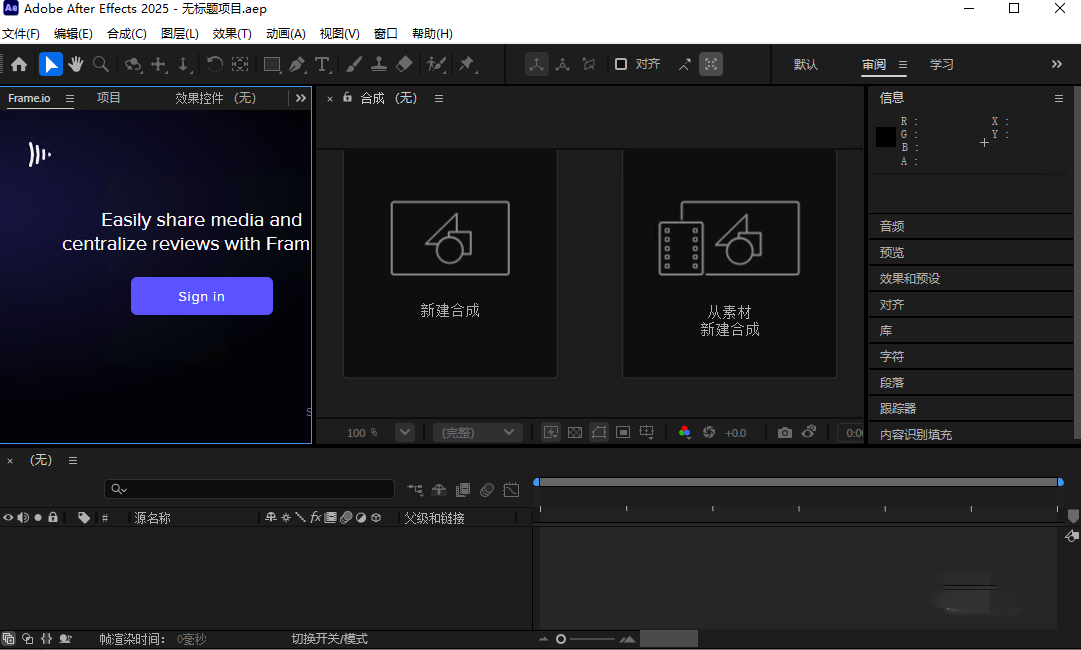Click the timeline layer search field
This screenshot has height=650, width=1081.
(x=249, y=489)
